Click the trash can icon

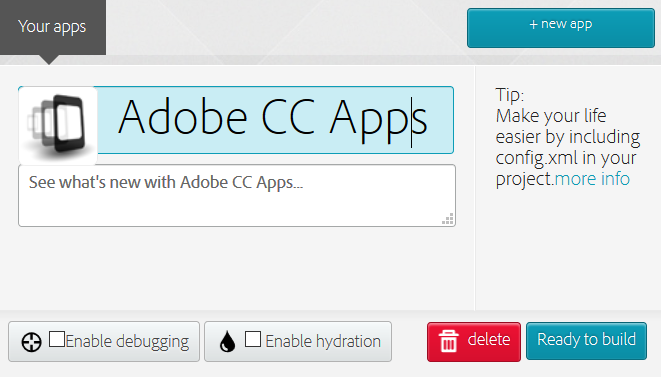(449, 341)
